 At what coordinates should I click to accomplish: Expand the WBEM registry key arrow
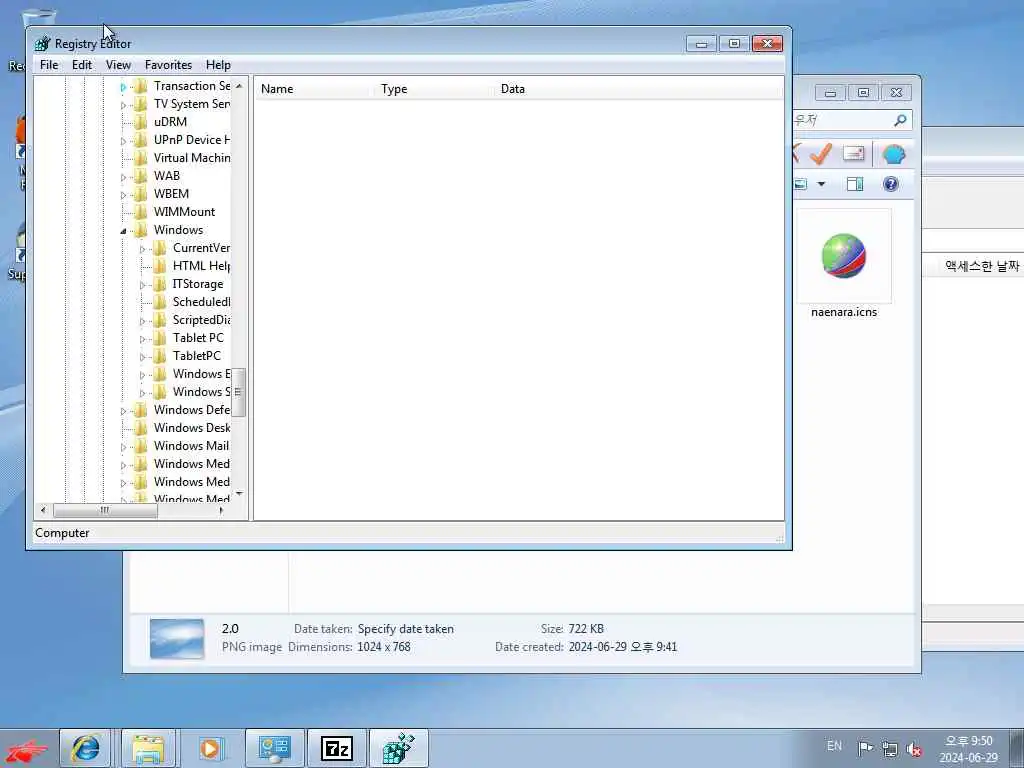pos(123,195)
